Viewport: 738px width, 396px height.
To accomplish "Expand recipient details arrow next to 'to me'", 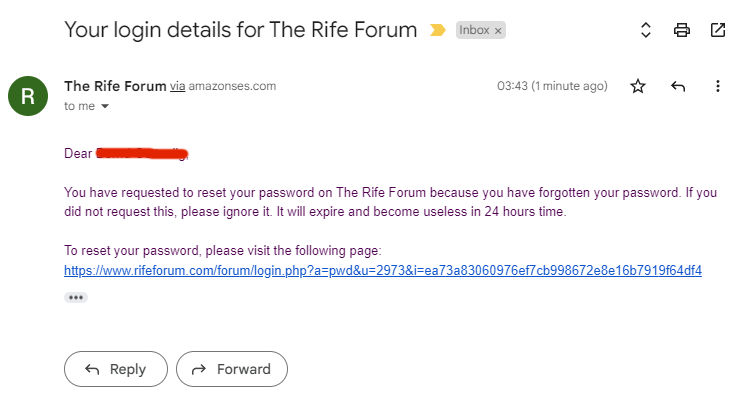I will coord(105,106).
